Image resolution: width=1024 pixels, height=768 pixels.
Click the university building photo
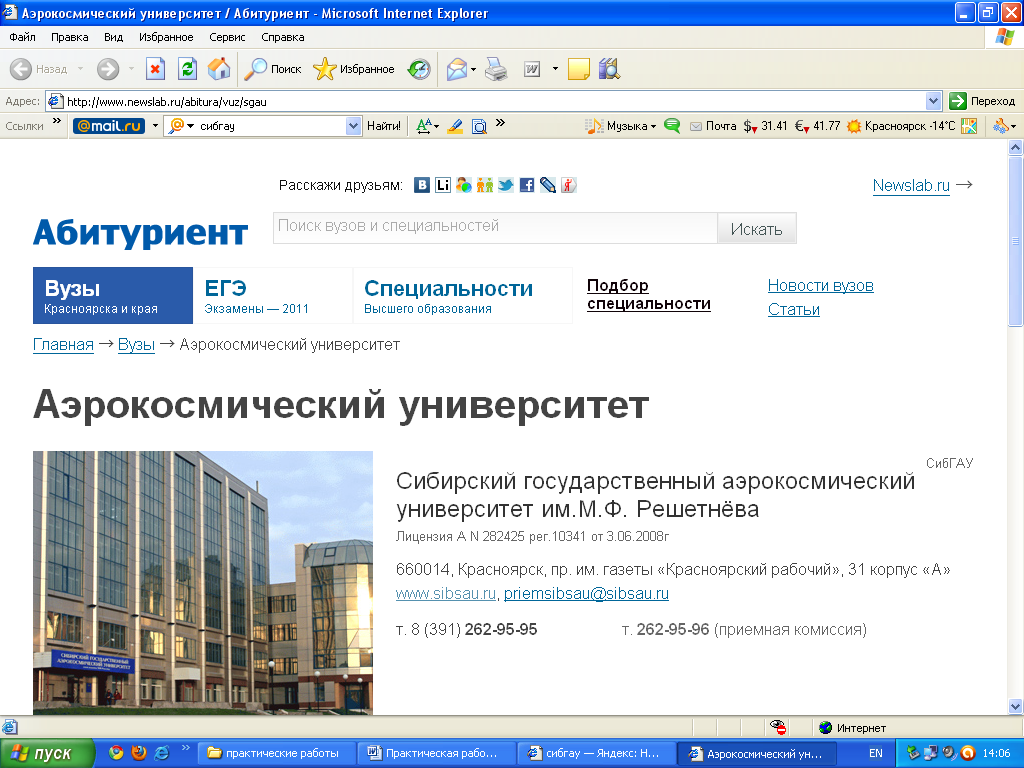point(203,583)
